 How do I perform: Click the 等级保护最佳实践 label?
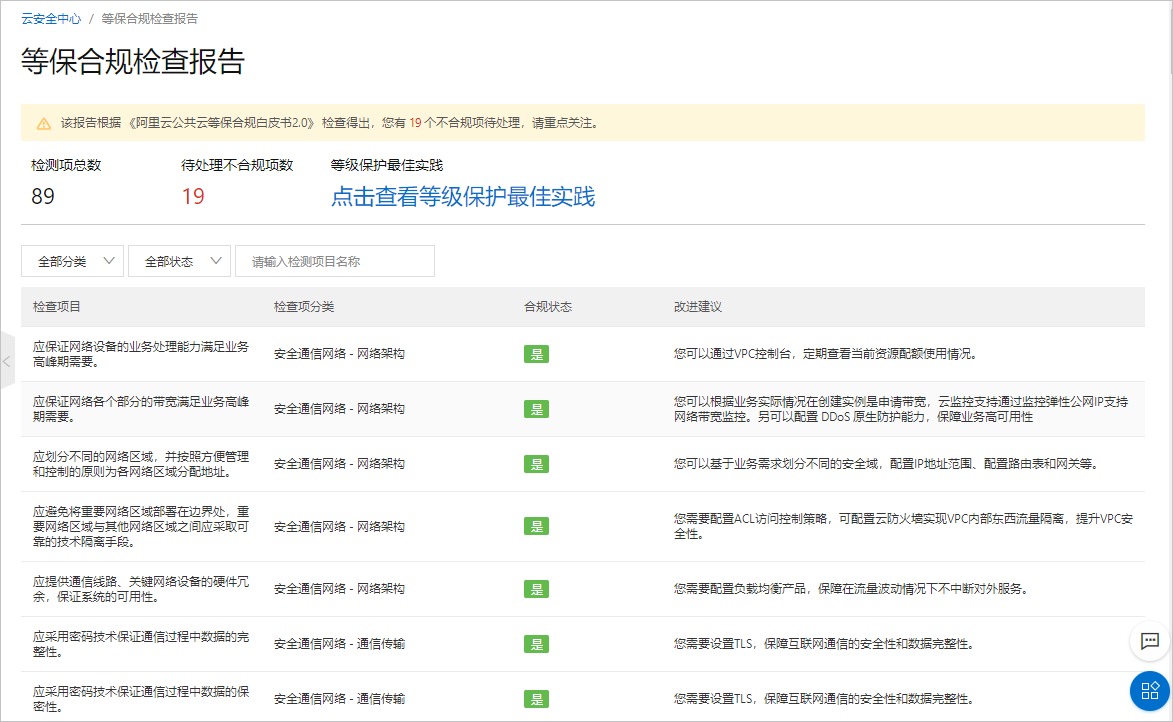pos(387,165)
